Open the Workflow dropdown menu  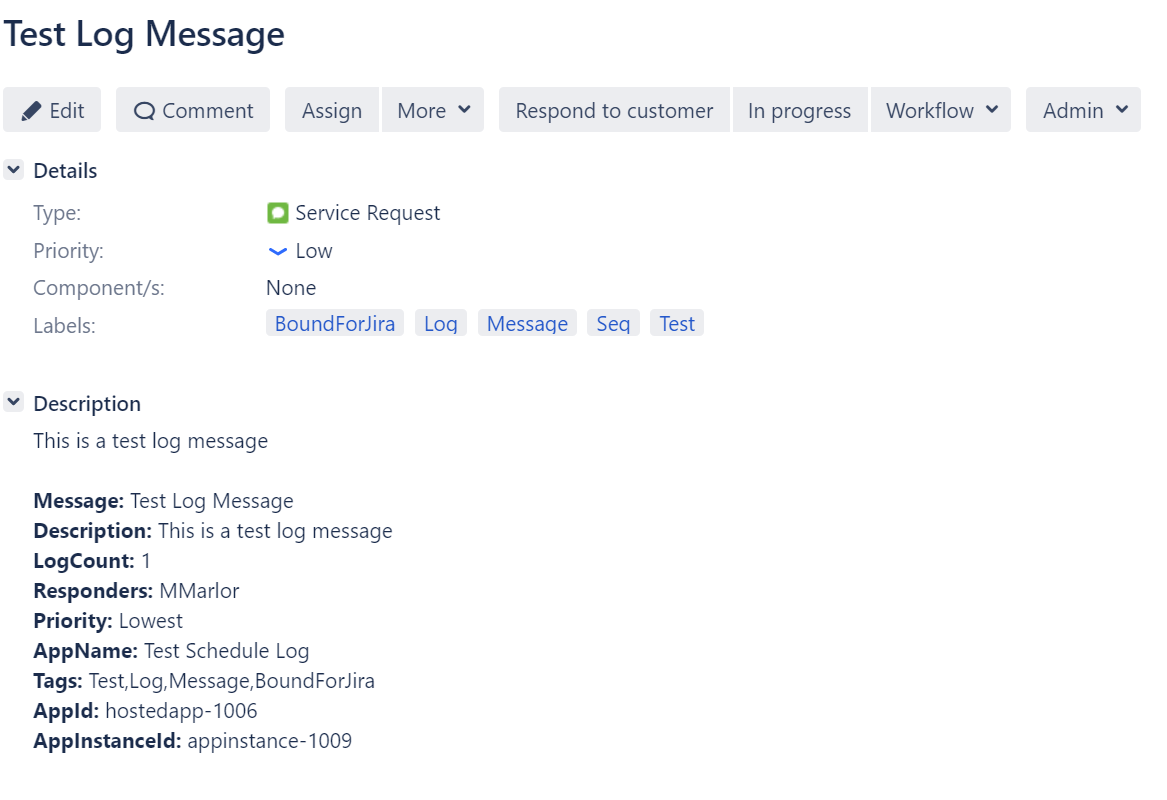point(939,110)
